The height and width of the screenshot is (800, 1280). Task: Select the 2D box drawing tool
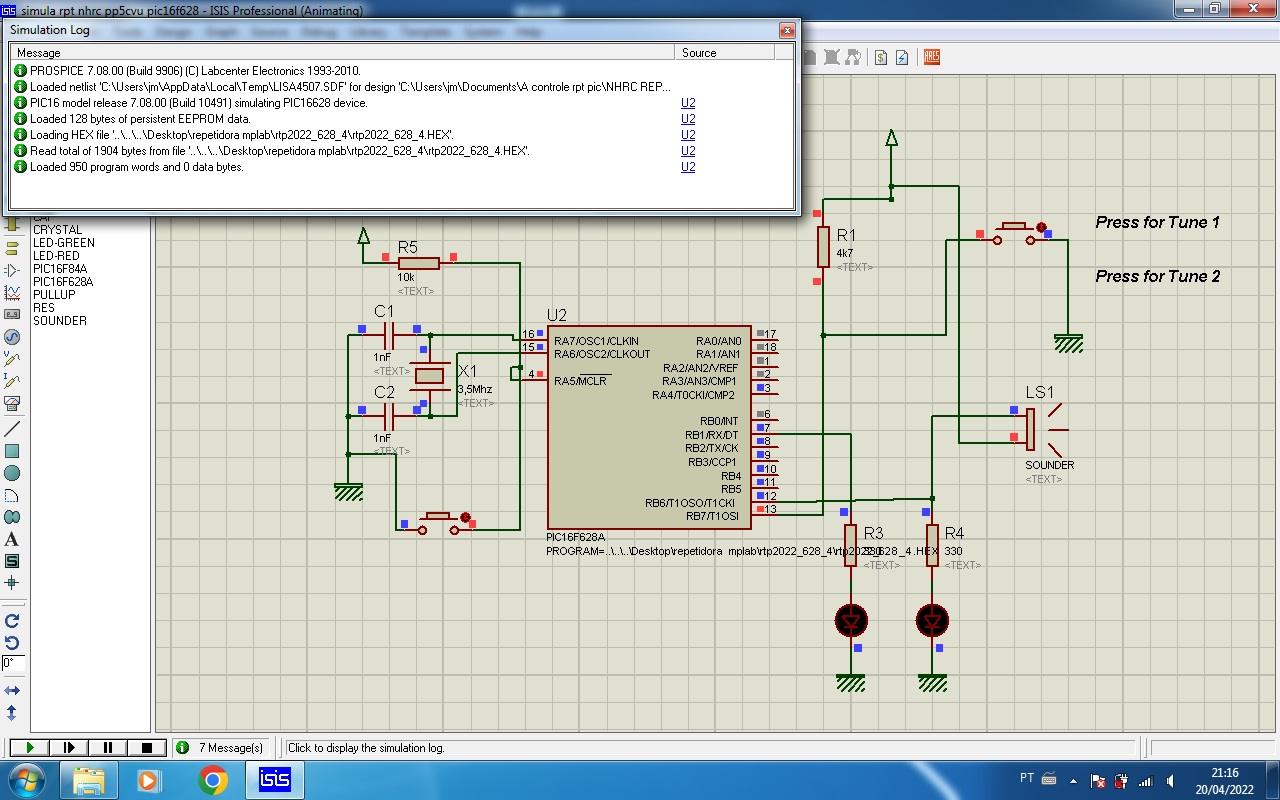[12, 451]
